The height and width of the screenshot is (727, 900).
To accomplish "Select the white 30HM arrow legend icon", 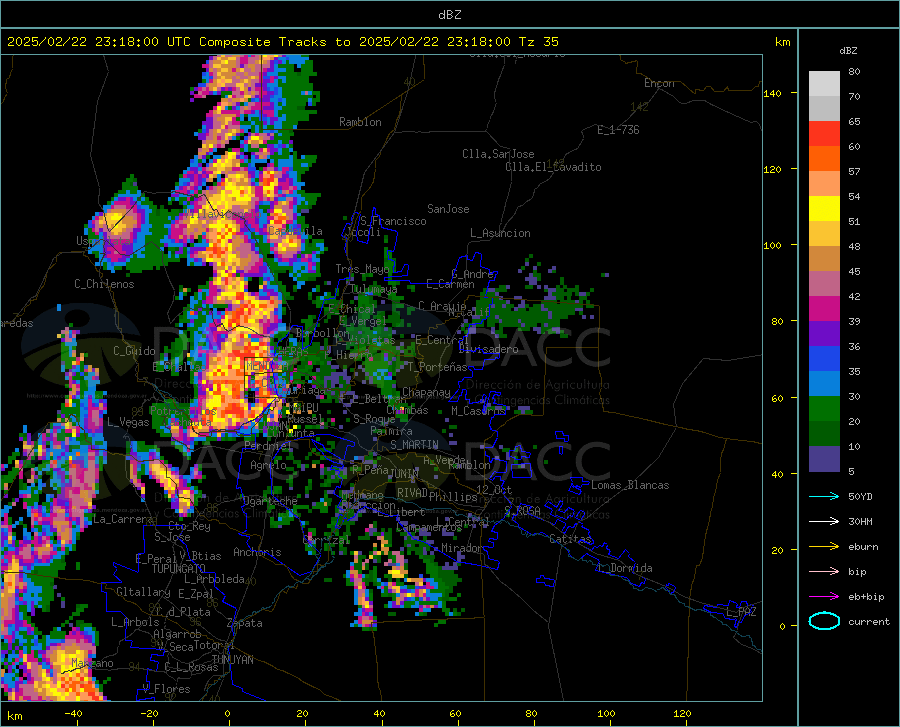I will point(824,521).
